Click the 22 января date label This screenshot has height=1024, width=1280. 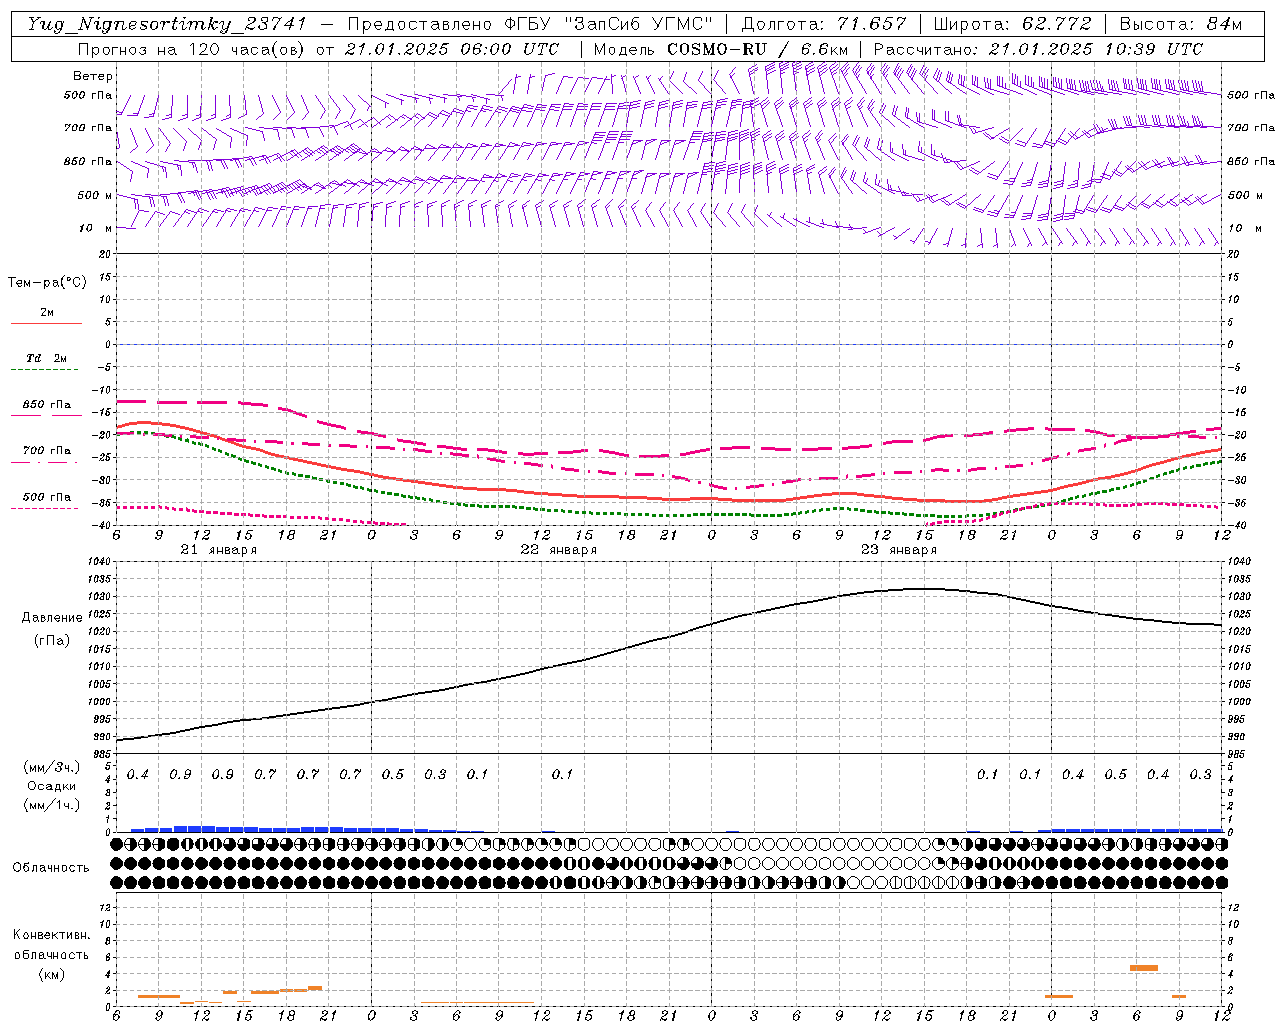click(558, 550)
